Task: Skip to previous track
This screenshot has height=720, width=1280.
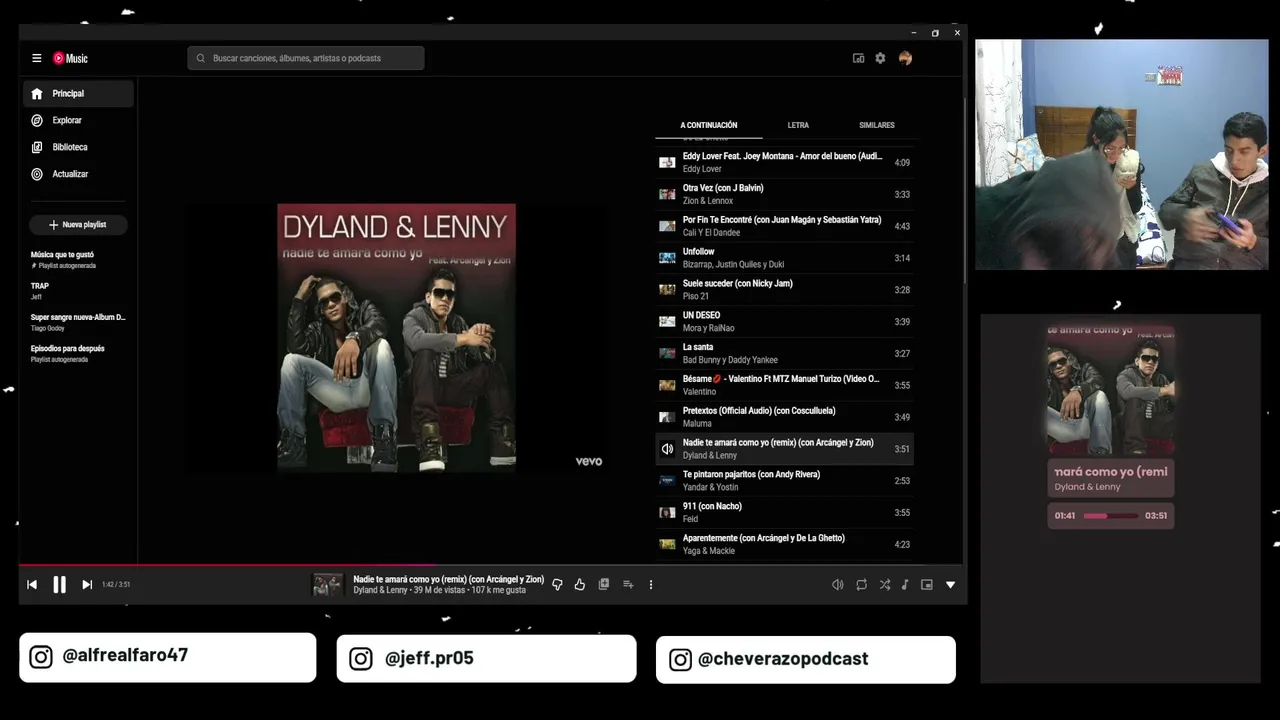Action: (x=32, y=585)
